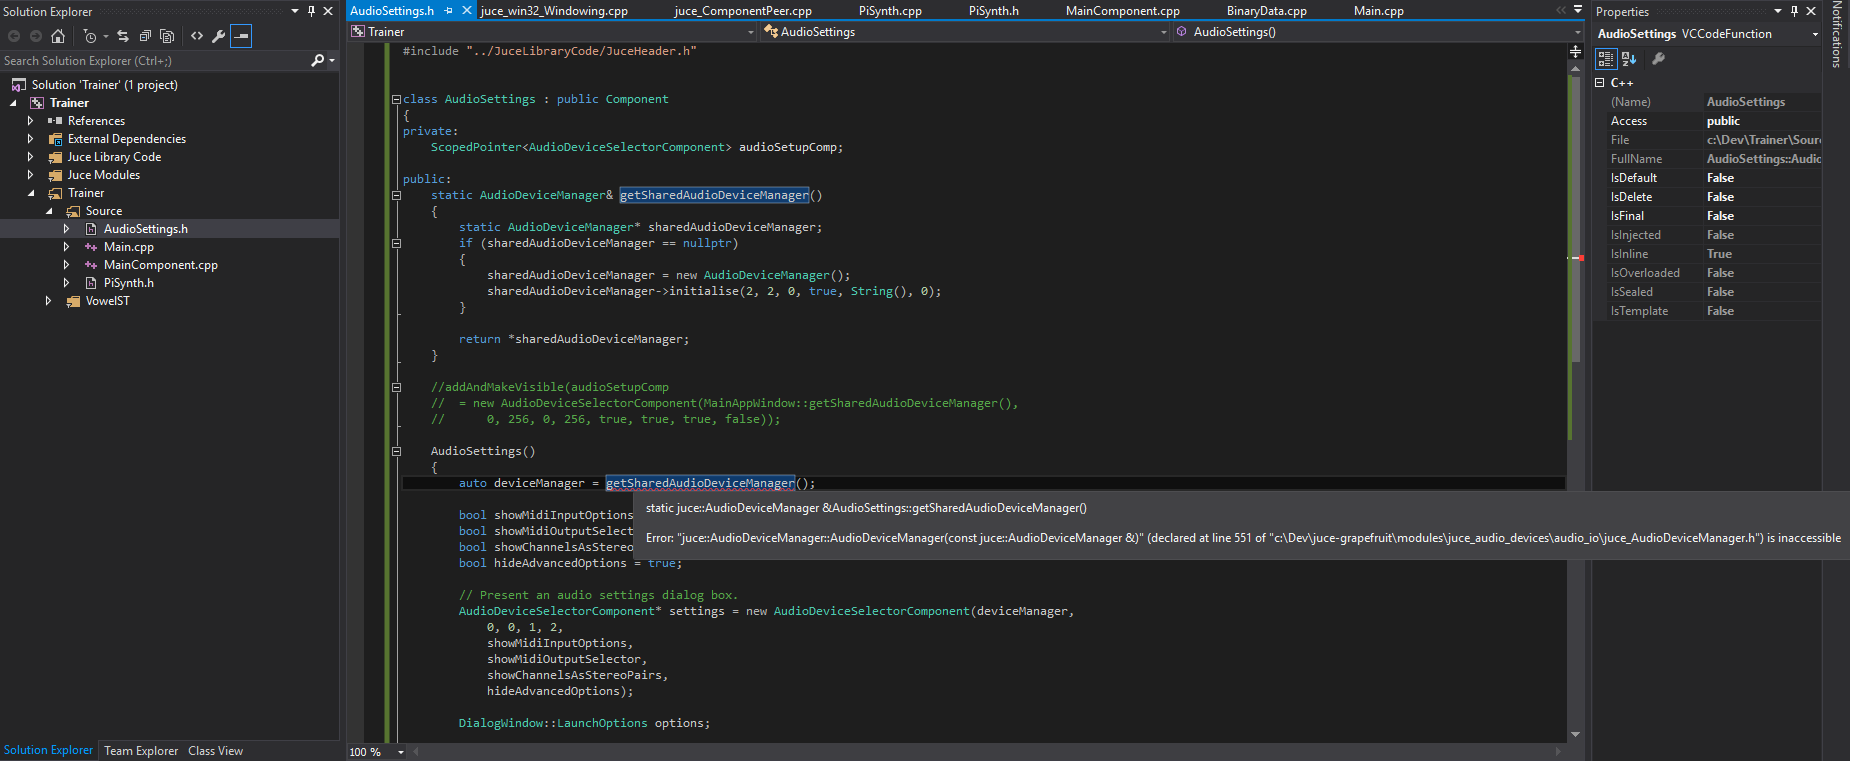Sort properties Alphabetically
The height and width of the screenshot is (761, 1850).
pyautogui.click(x=1629, y=59)
